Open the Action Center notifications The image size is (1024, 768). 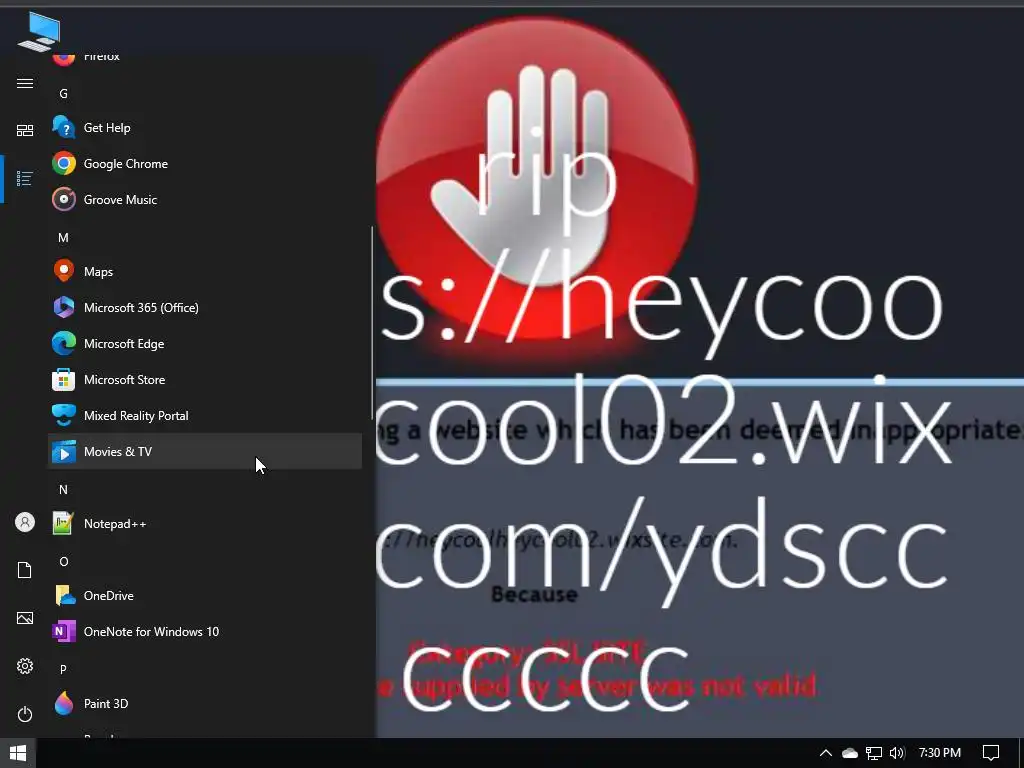tap(991, 753)
